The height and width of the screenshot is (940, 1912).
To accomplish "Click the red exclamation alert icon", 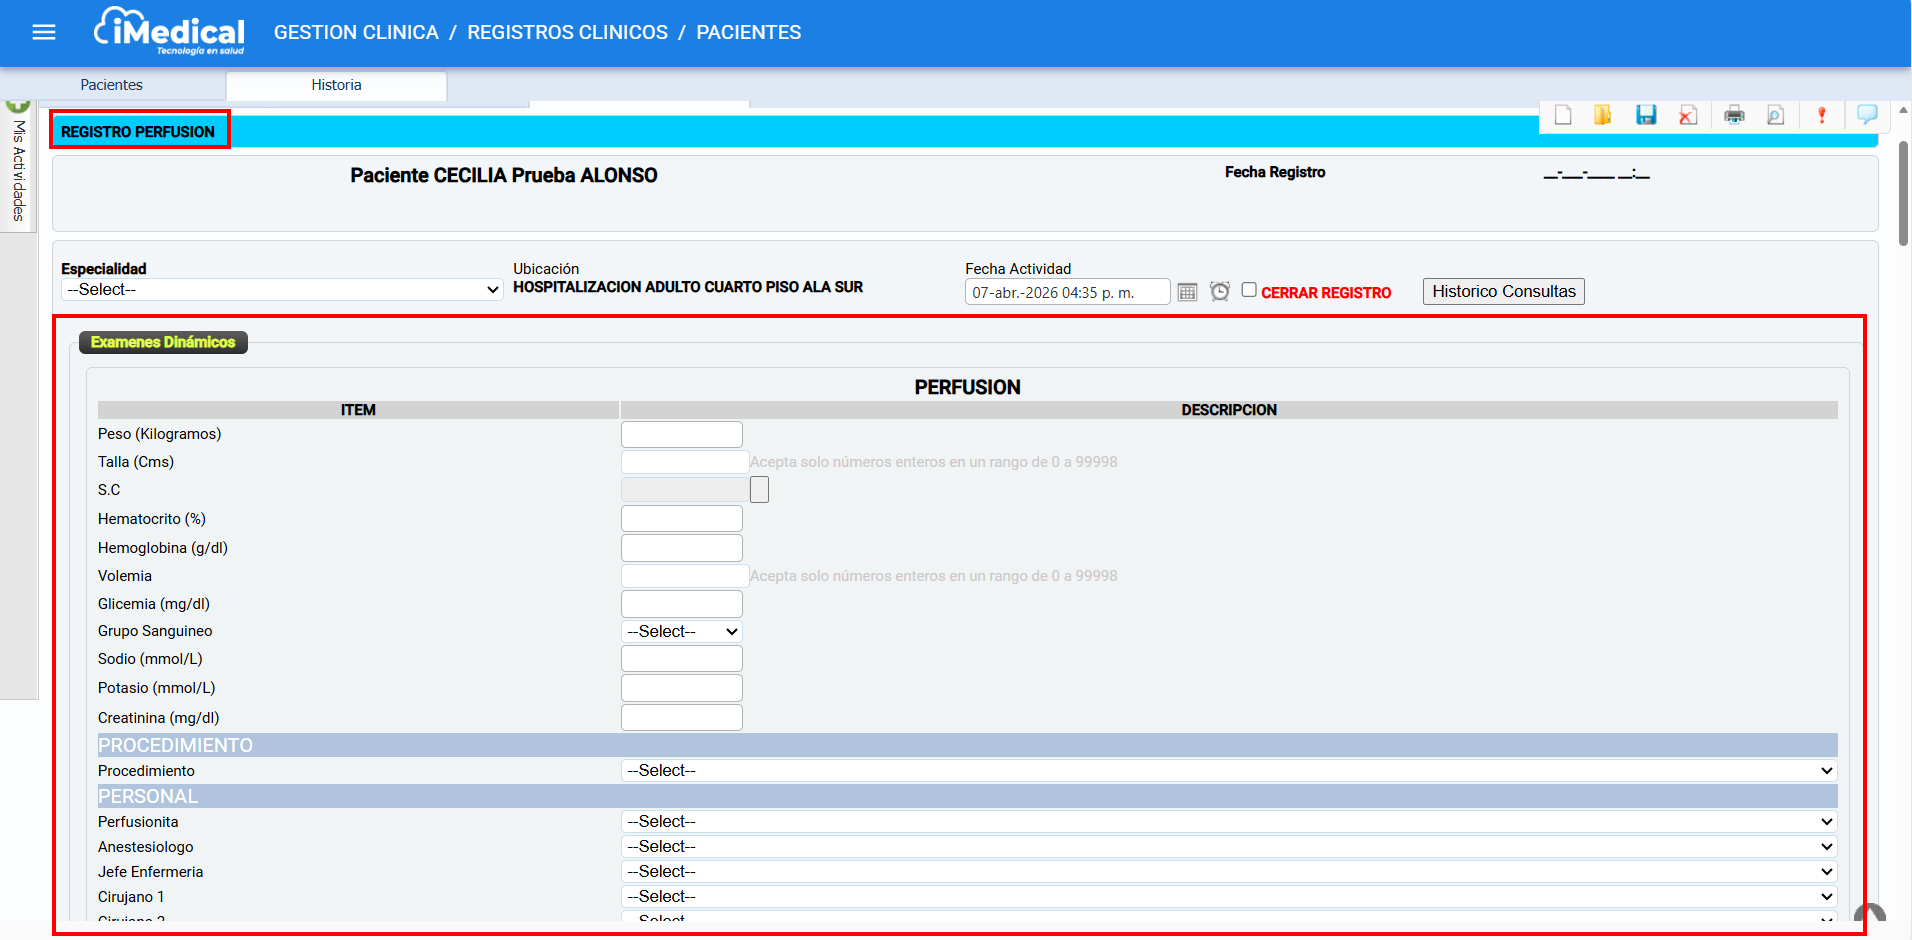I will (x=1821, y=115).
